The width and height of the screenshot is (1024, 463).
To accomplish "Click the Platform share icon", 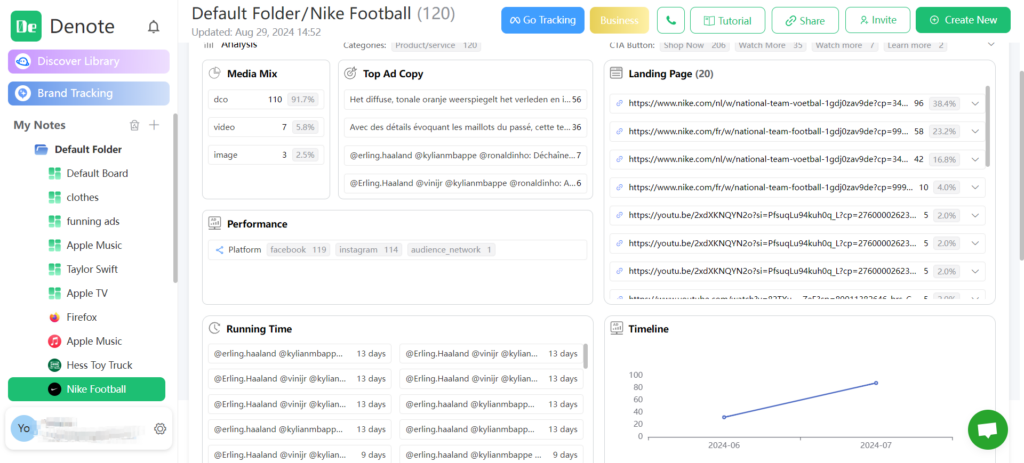I will click(219, 249).
